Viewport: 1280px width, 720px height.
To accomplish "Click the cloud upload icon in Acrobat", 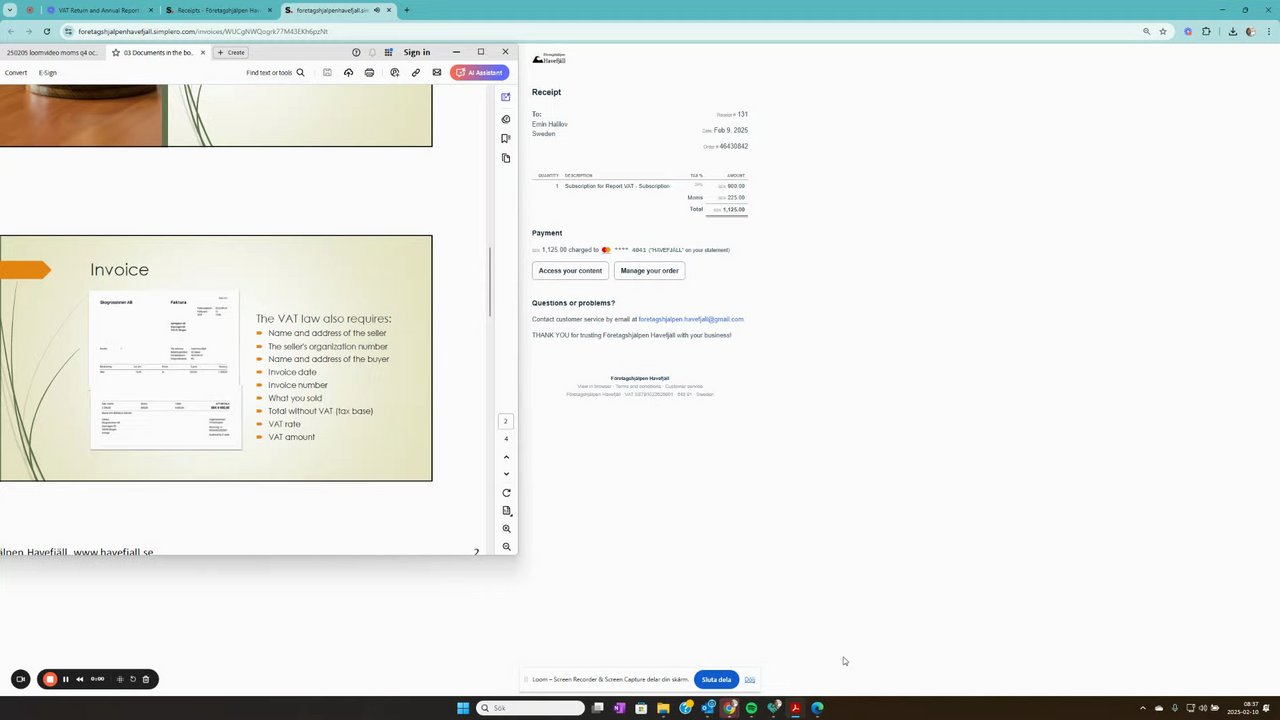I will (x=348, y=72).
